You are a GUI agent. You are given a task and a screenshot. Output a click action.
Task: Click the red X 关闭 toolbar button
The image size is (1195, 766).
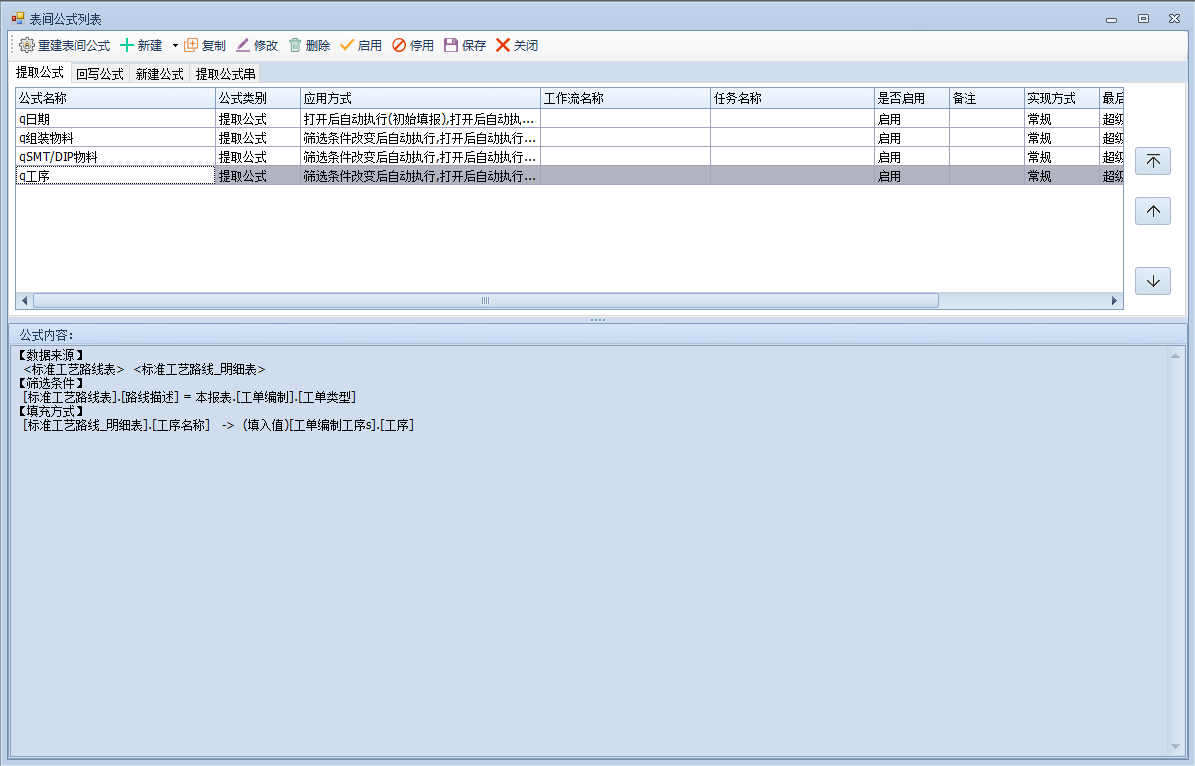[x=503, y=45]
